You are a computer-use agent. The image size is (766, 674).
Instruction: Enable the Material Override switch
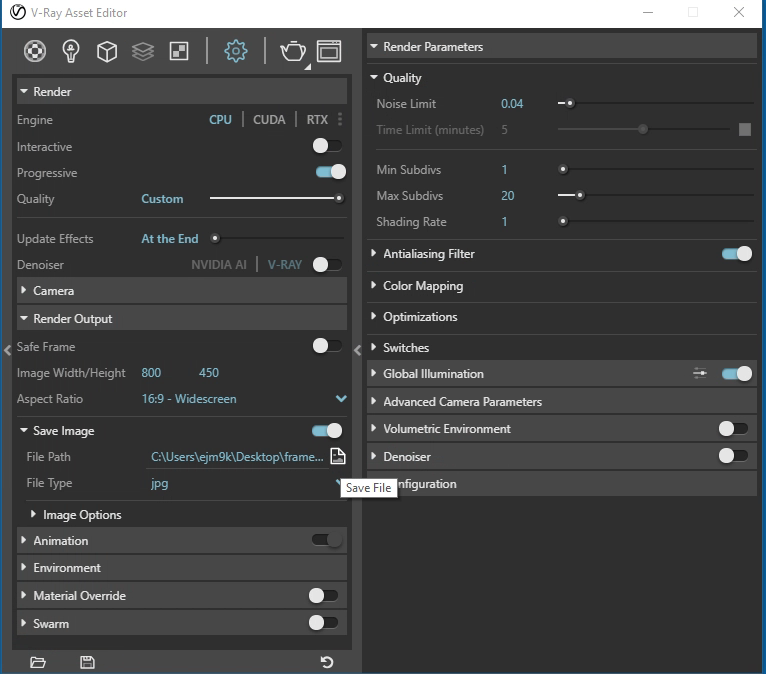(323, 595)
